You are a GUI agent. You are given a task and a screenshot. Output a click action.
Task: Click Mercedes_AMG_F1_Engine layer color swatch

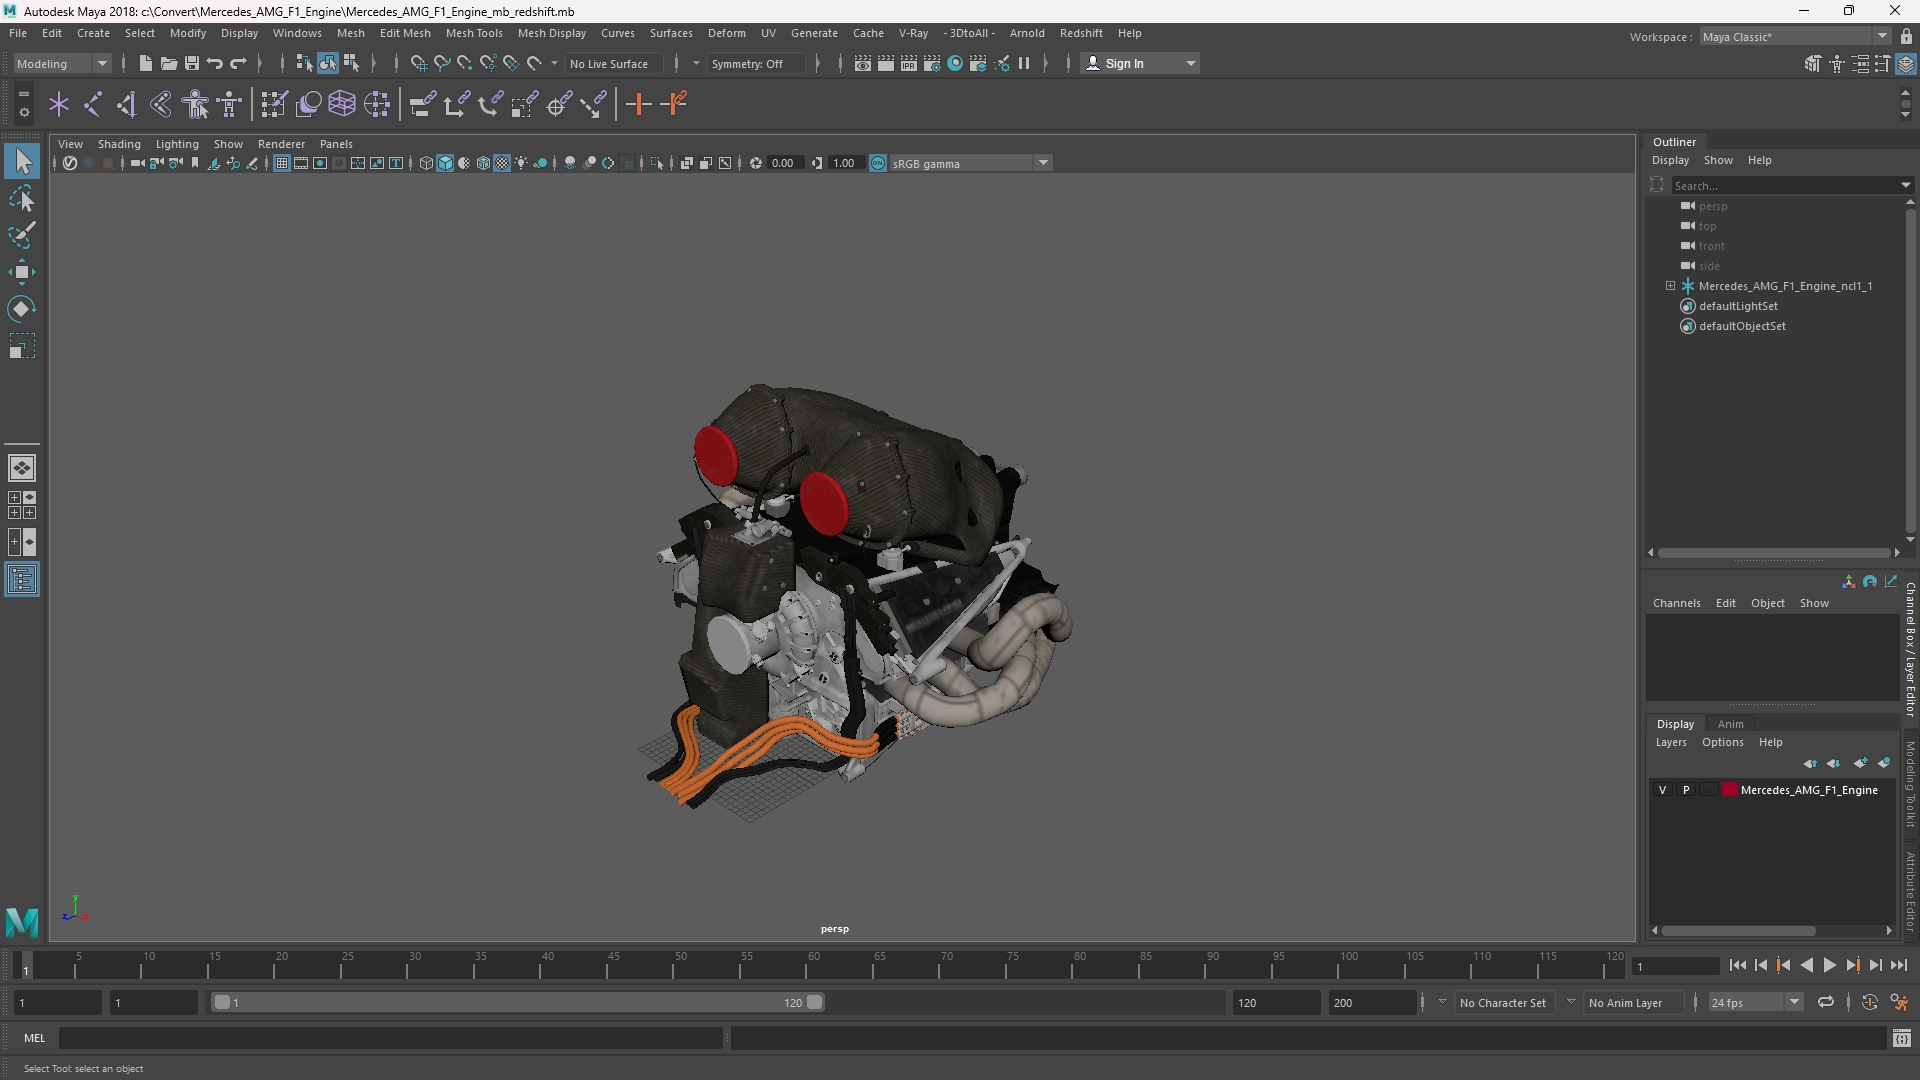pyautogui.click(x=1729, y=790)
